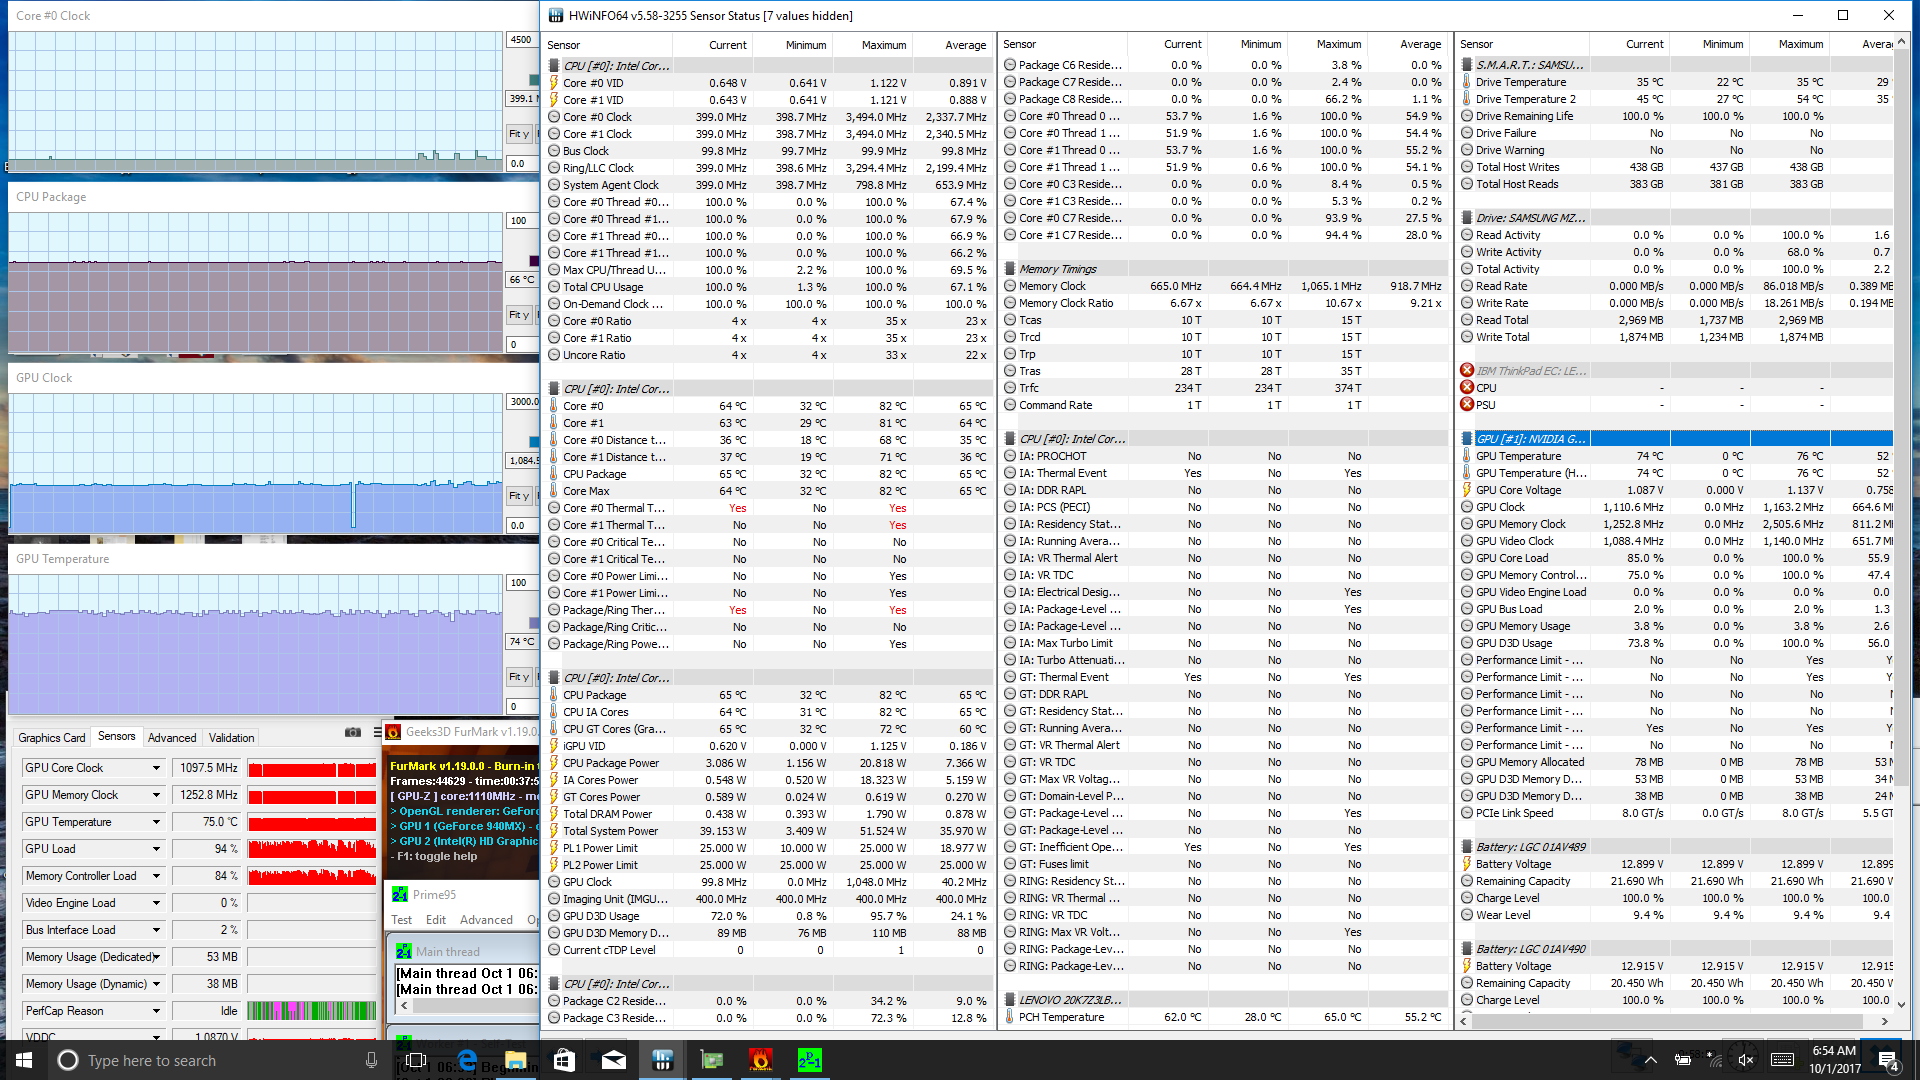Click the GPU Clock graph color swatch

[x=534, y=442]
